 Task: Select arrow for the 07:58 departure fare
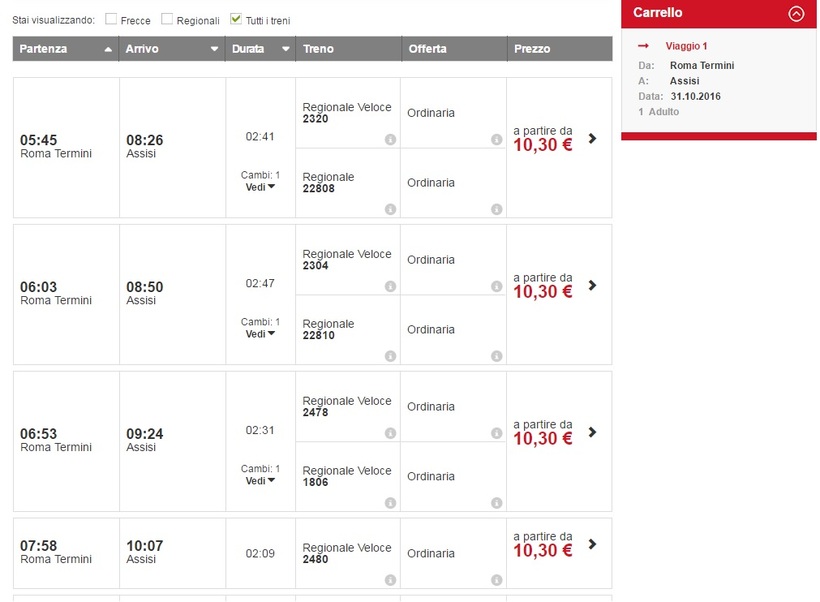[592, 544]
